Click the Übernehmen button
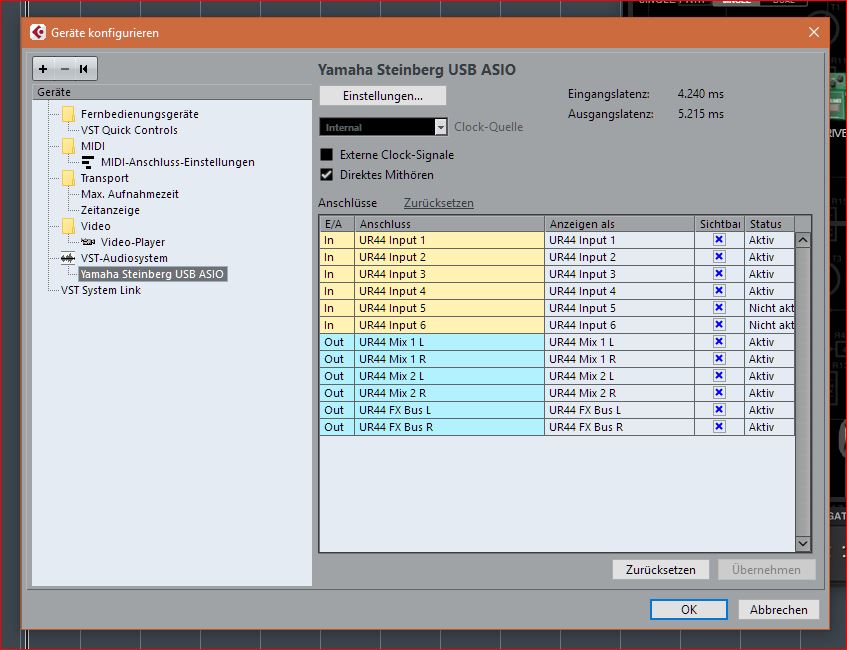 pos(767,569)
